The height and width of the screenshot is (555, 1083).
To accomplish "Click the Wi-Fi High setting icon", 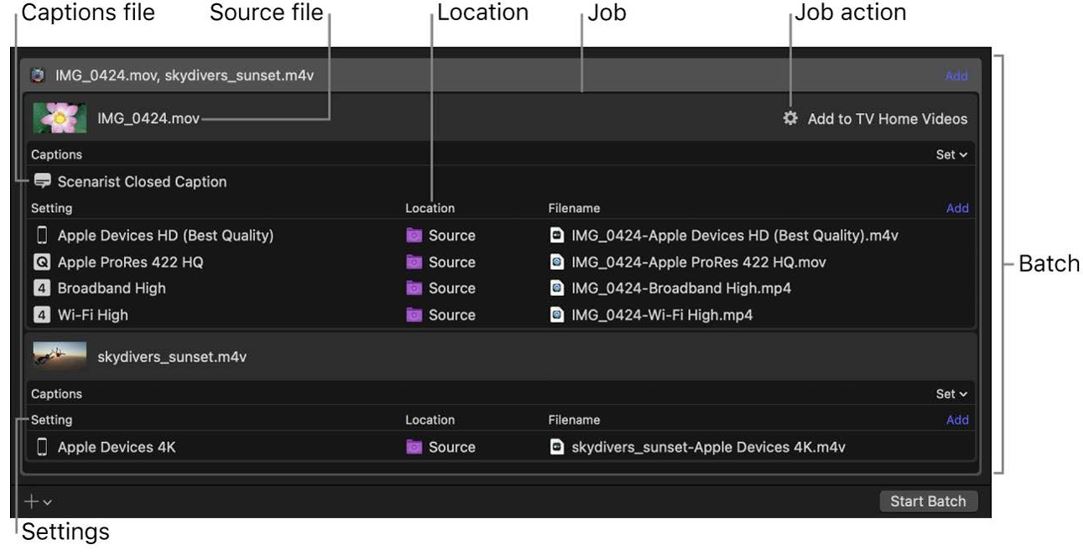I will [42, 315].
